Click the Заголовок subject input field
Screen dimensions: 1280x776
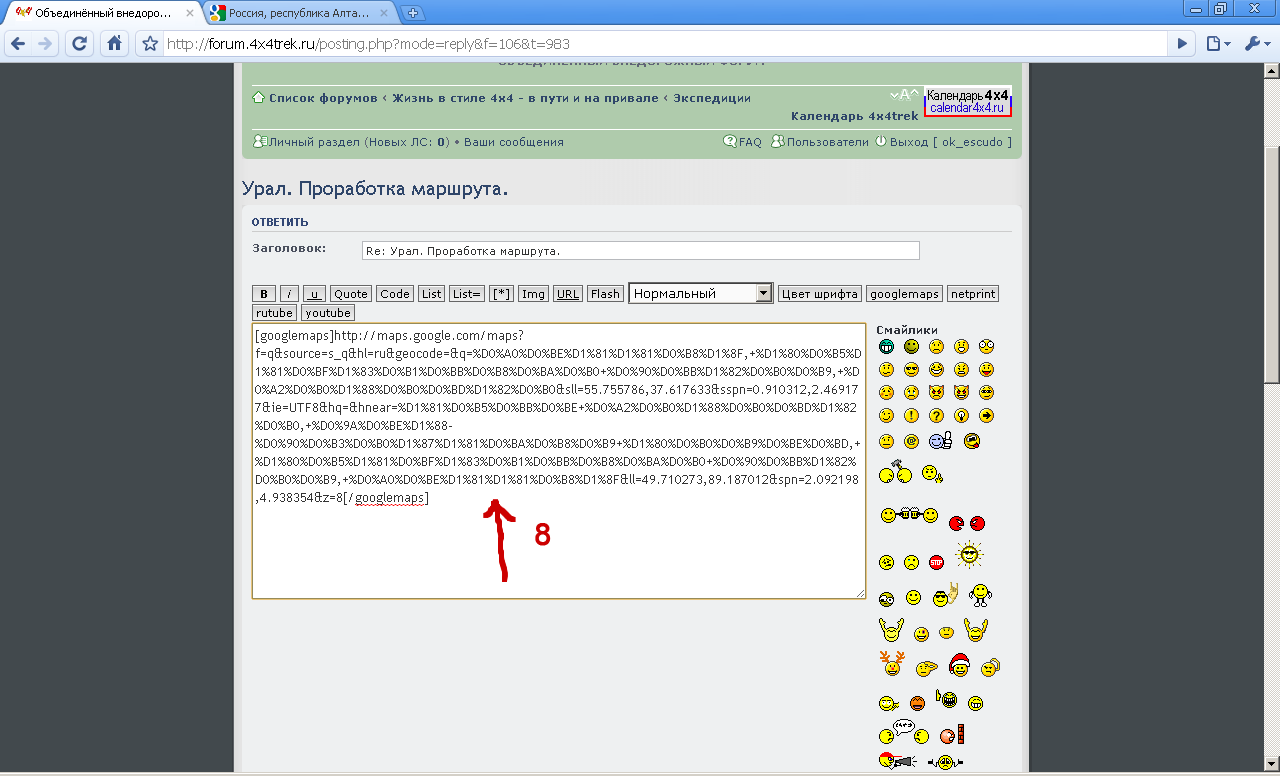[x=640, y=251]
